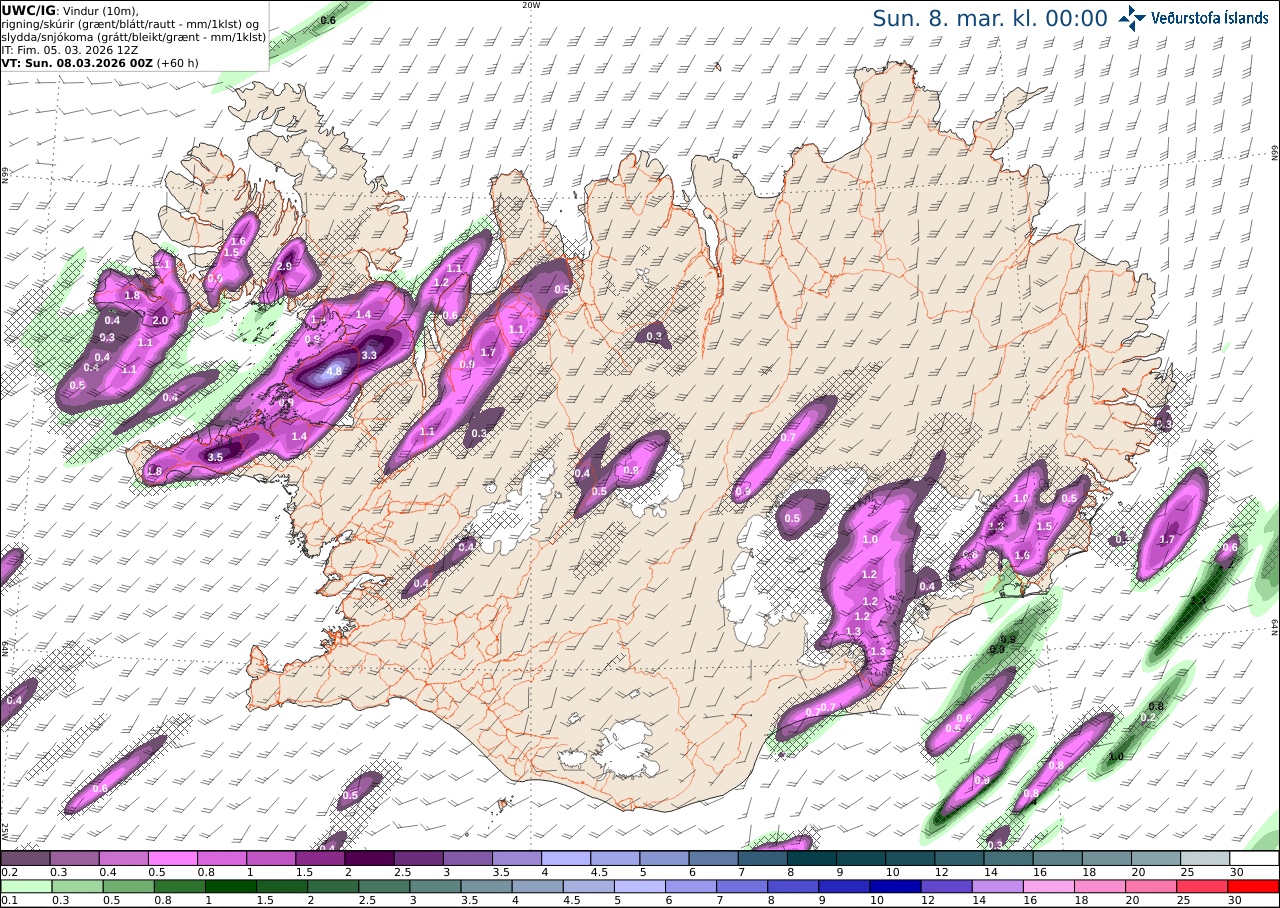1280x908 pixels.
Task: Pick upper legend swatch between 25 and 30
Action: [x=1205, y=858]
